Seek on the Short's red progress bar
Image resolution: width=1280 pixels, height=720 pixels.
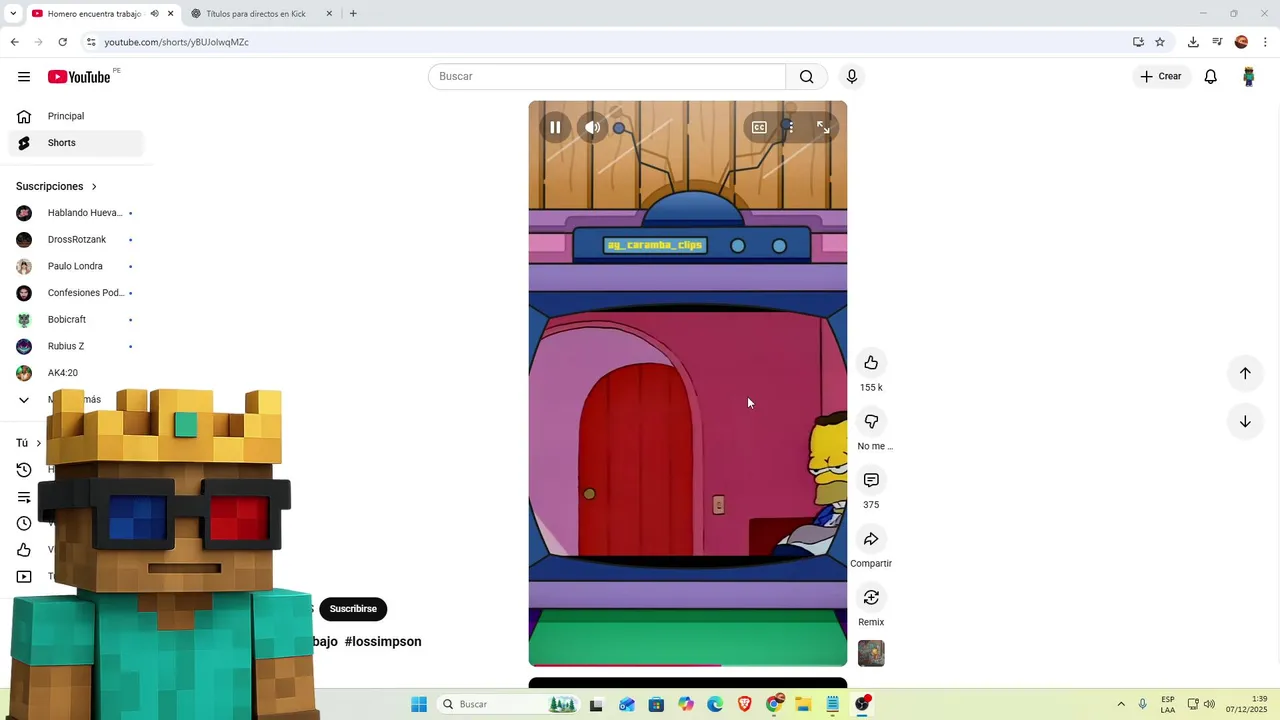tap(688, 664)
